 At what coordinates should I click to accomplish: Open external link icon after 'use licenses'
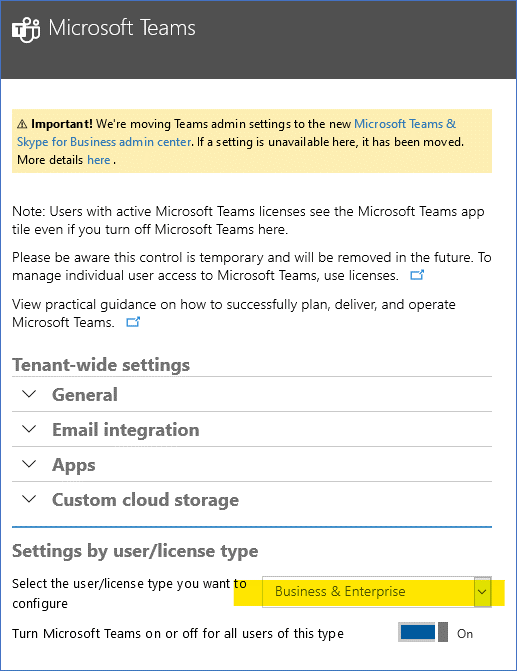coord(417,275)
